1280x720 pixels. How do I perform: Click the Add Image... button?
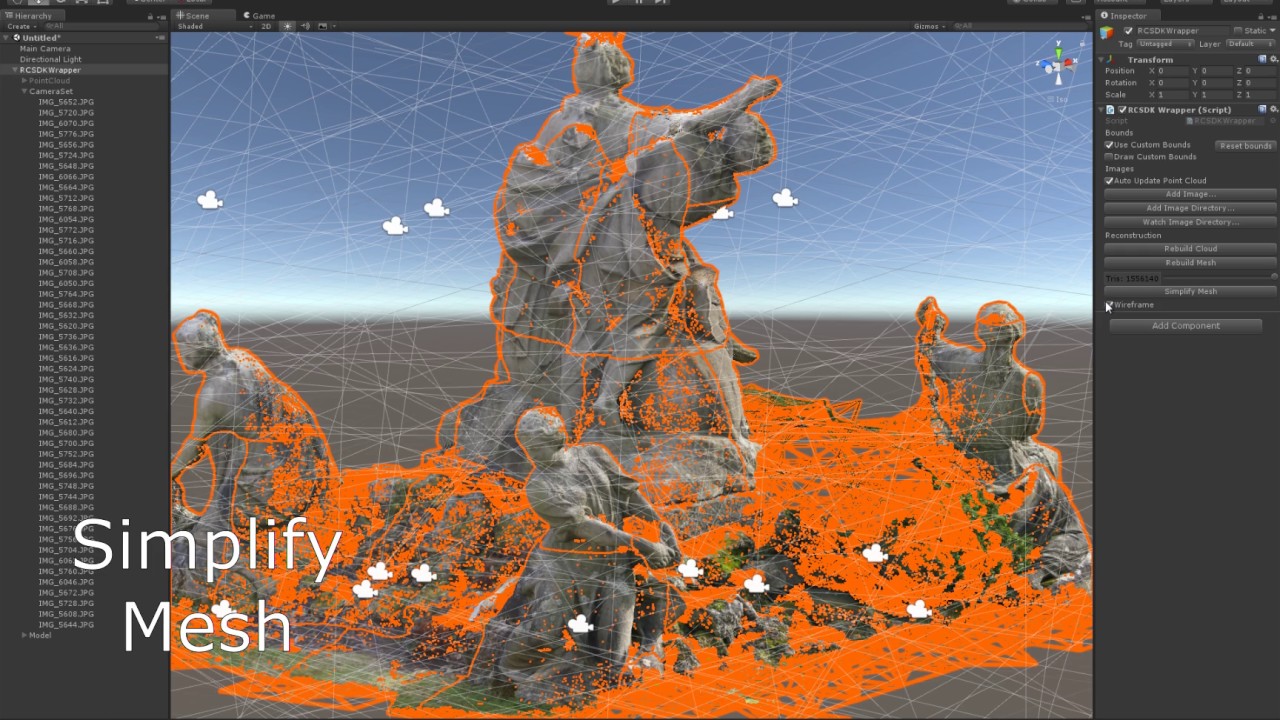coord(1190,194)
